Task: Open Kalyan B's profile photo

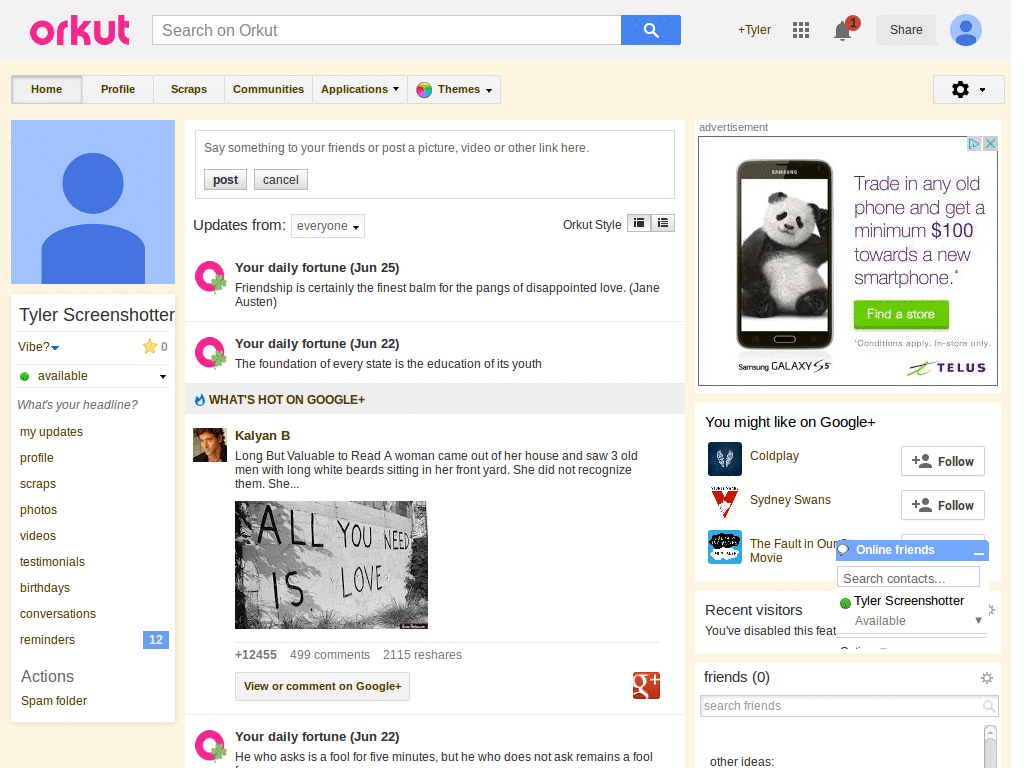Action: tap(210, 445)
